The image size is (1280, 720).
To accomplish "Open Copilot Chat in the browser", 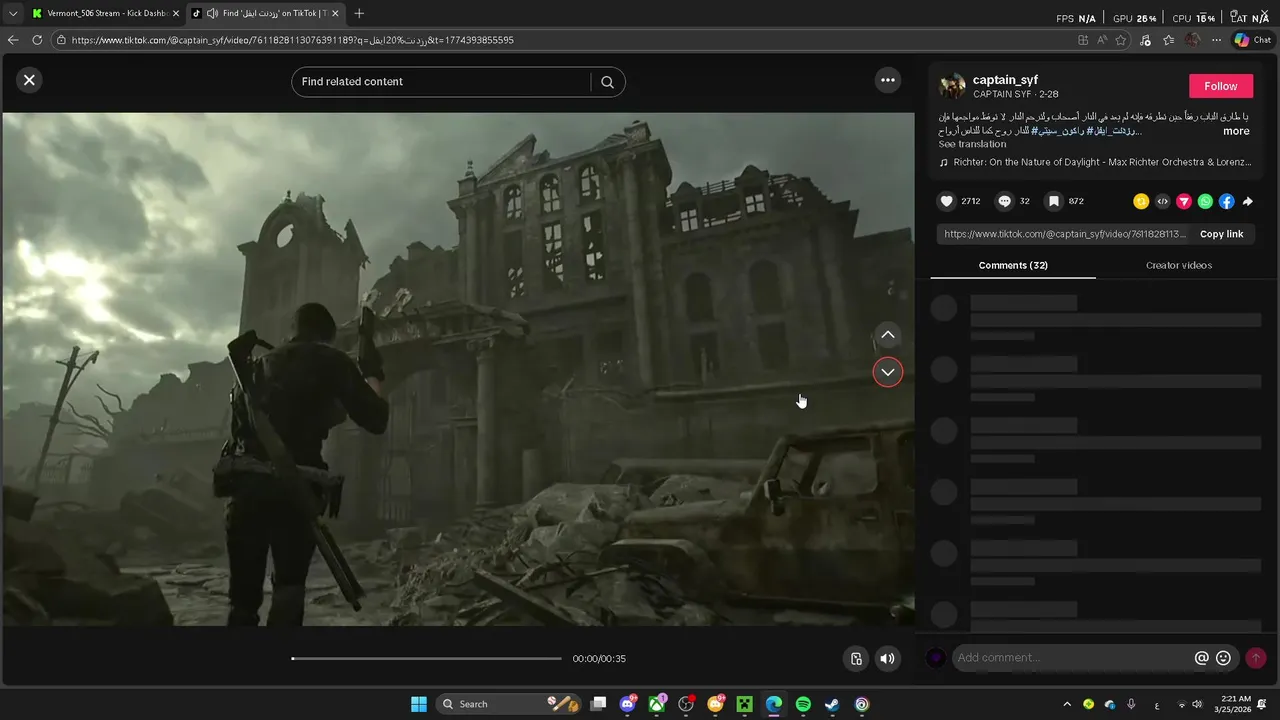I will (x=1253, y=40).
